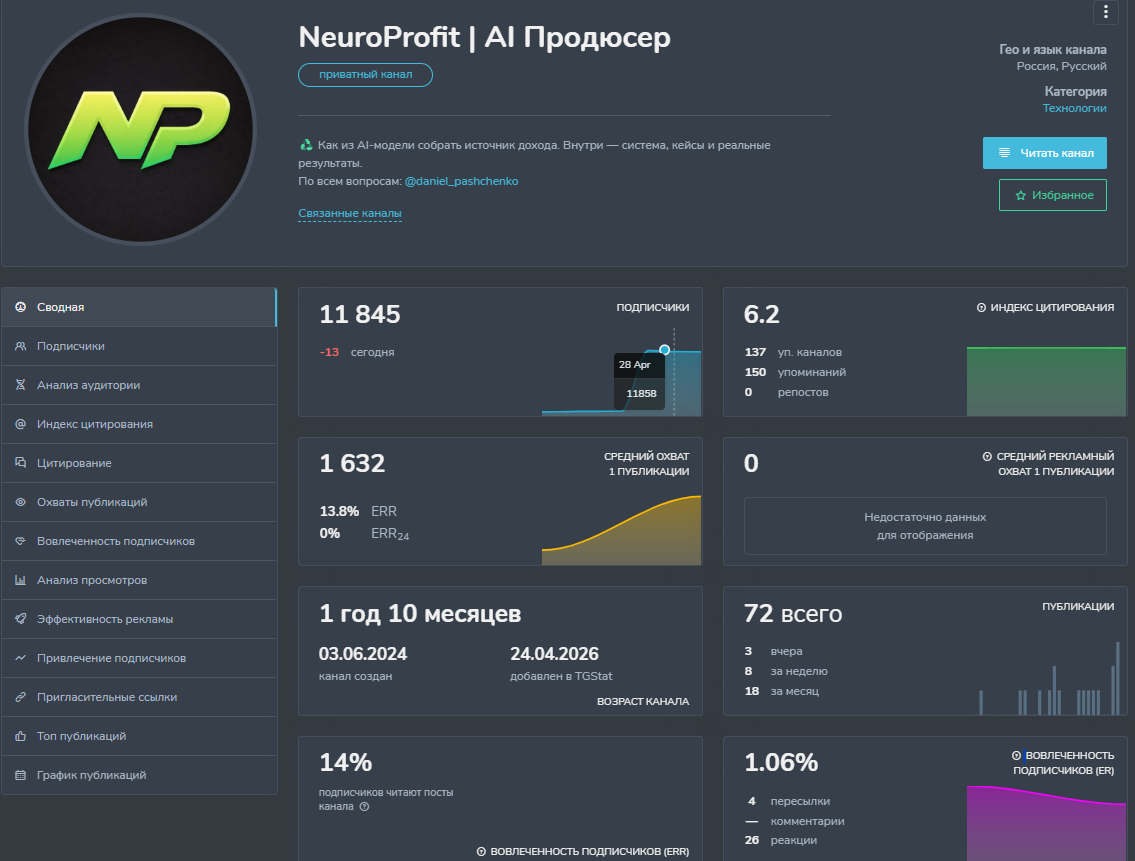Click the help icon beside Вовлеченность подписчиков (ERR)
Screen dimensions: 1135x861
pyautogui.click(x=481, y=852)
